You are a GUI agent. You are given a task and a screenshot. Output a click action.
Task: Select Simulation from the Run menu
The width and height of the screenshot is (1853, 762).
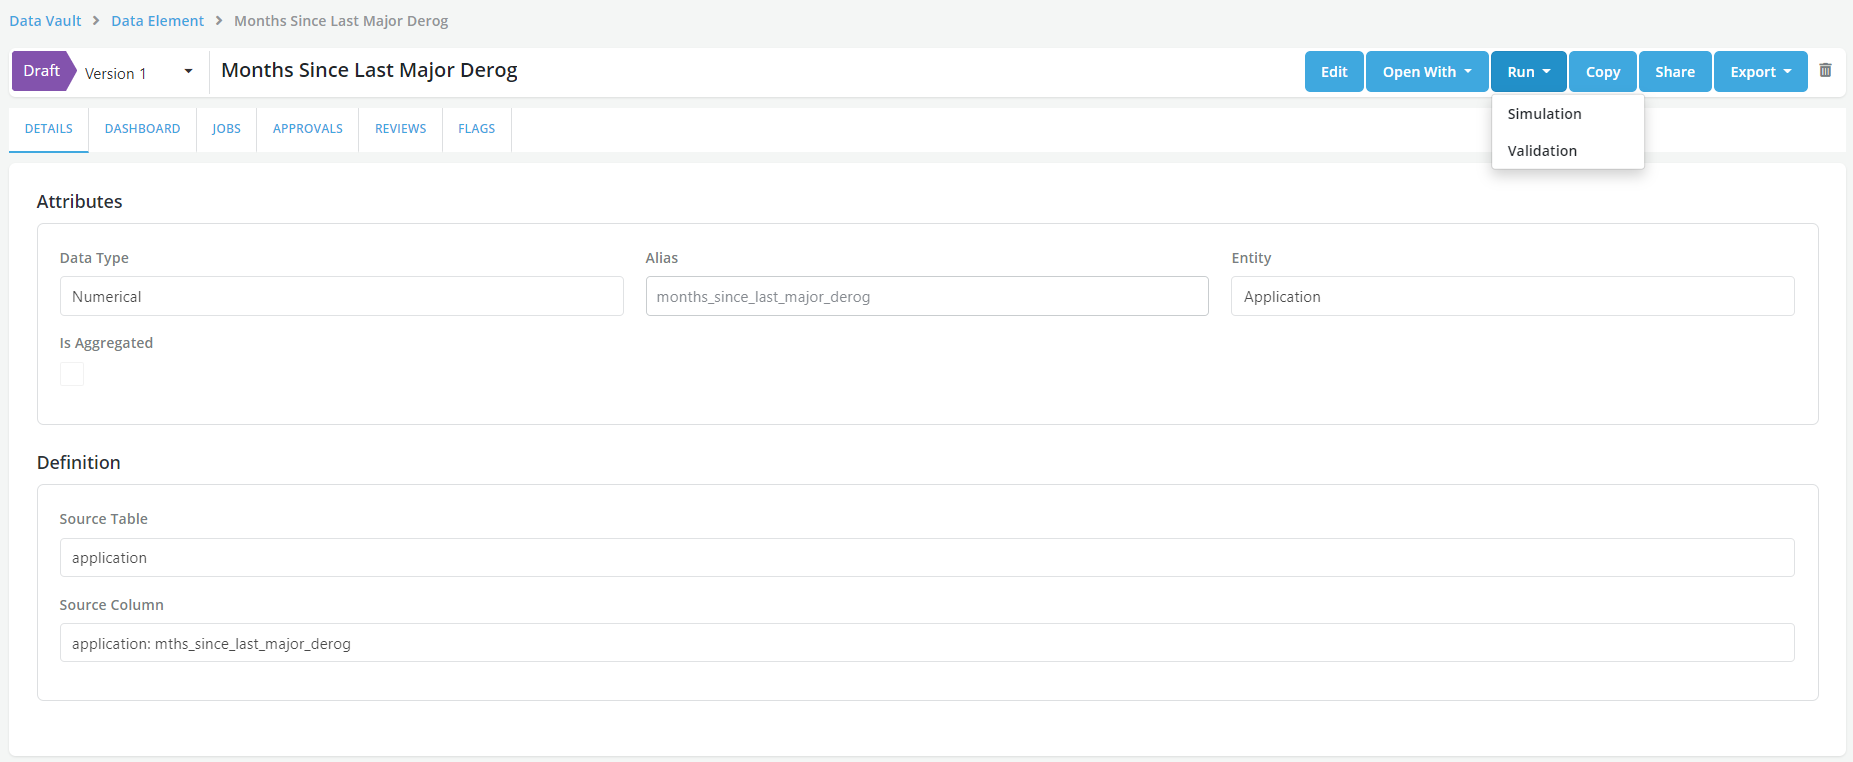click(x=1544, y=114)
